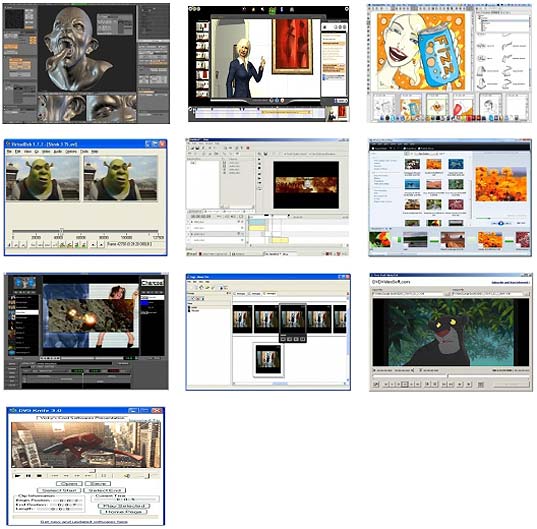Click the mark-in icon in VirtualDub's toolbar
This screenshot has height=529, width=537.
[x=93, y=244]
